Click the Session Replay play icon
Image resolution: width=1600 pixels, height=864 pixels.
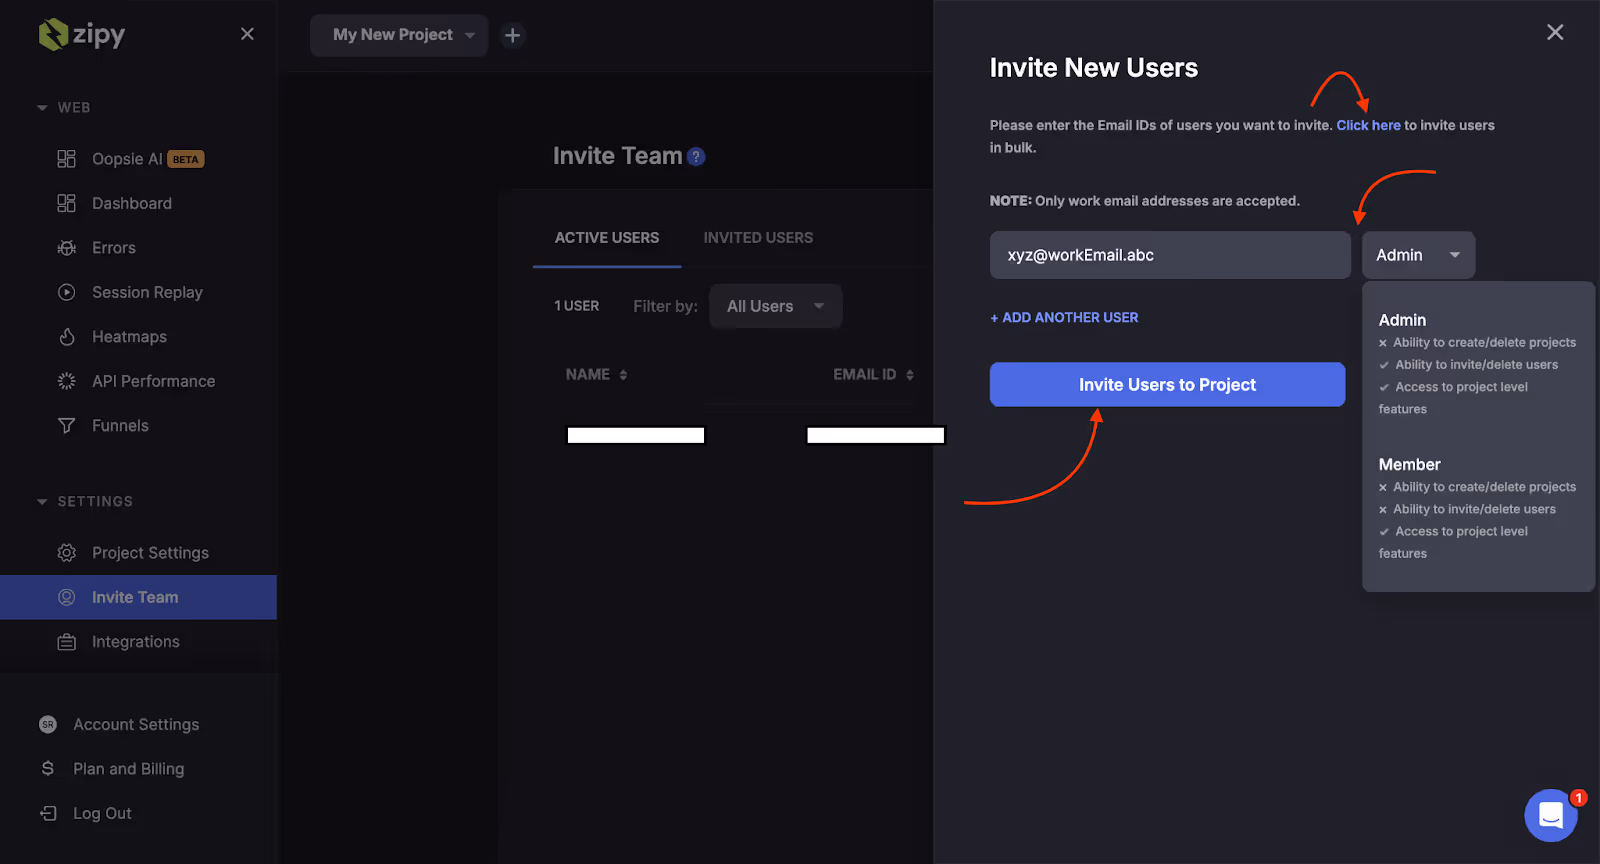point(66,292)
